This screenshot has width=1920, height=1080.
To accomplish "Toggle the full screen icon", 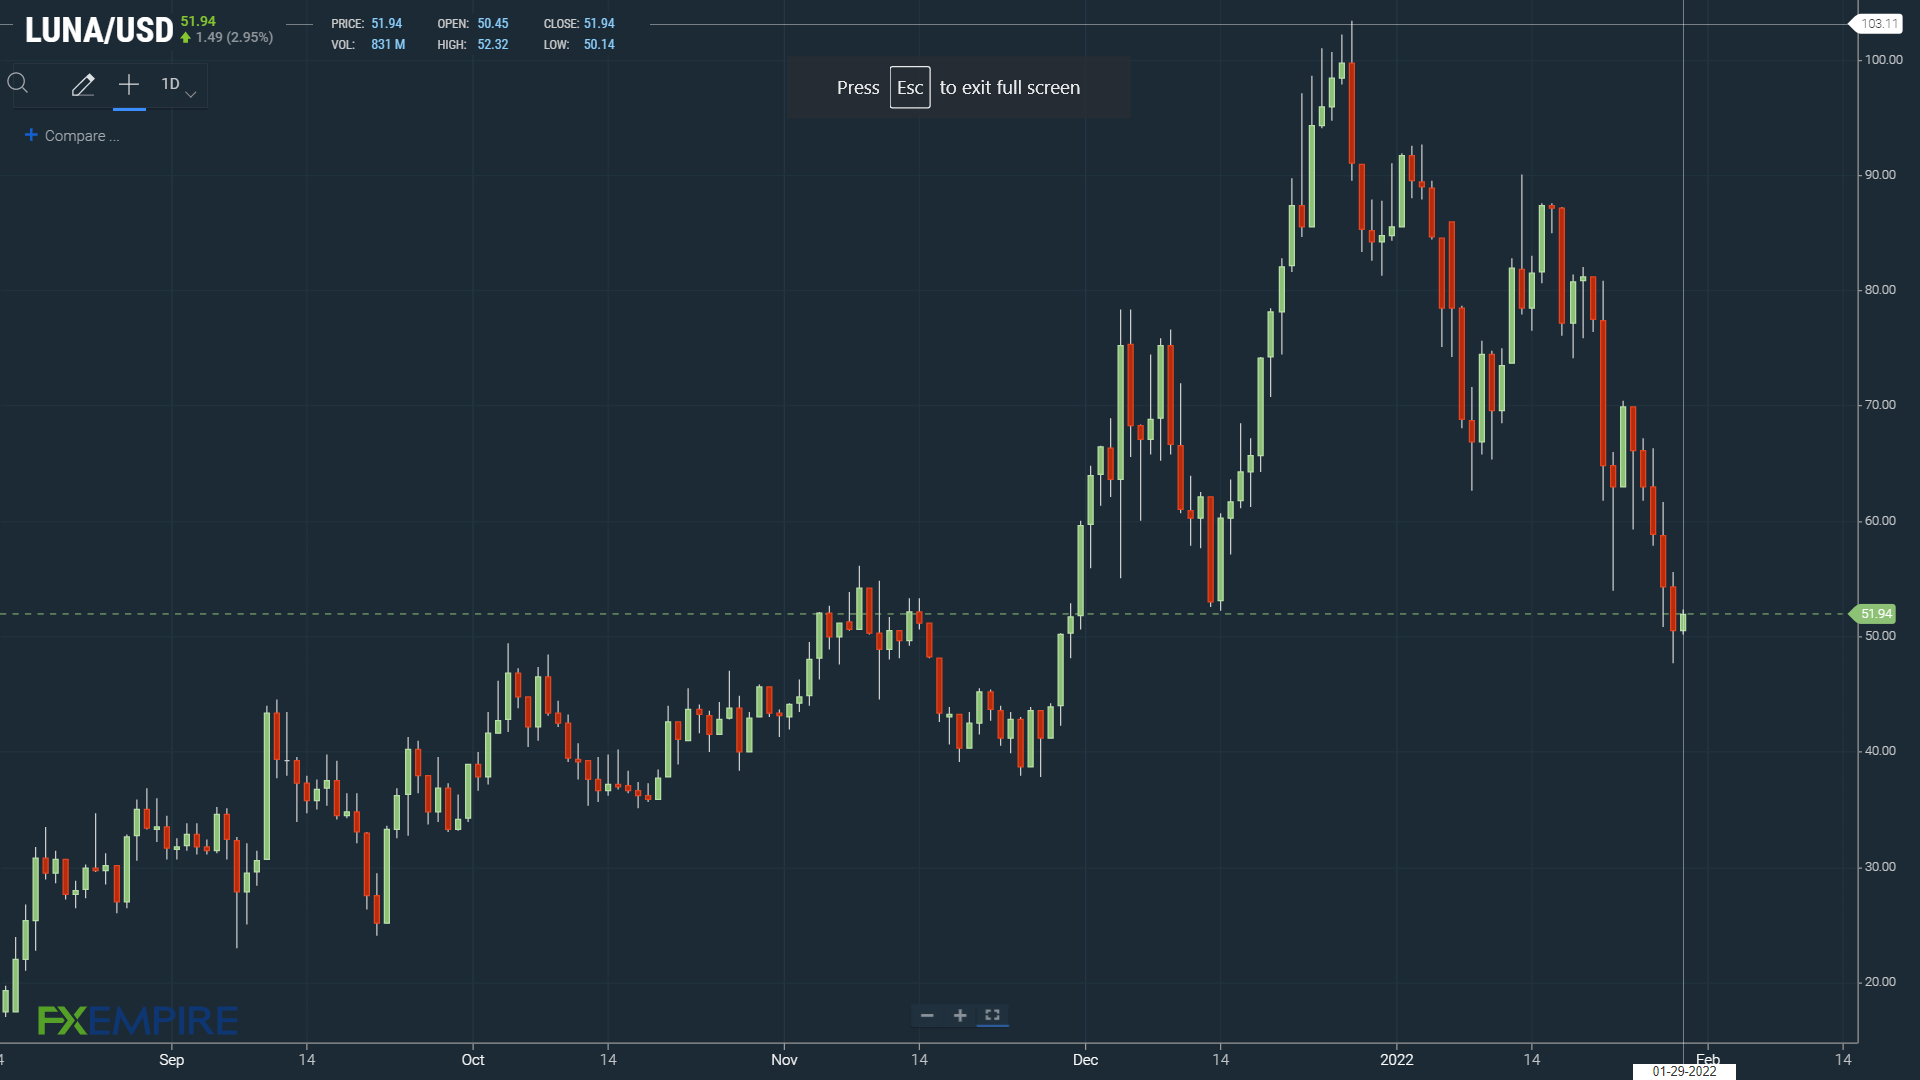I will point(993,1015).
